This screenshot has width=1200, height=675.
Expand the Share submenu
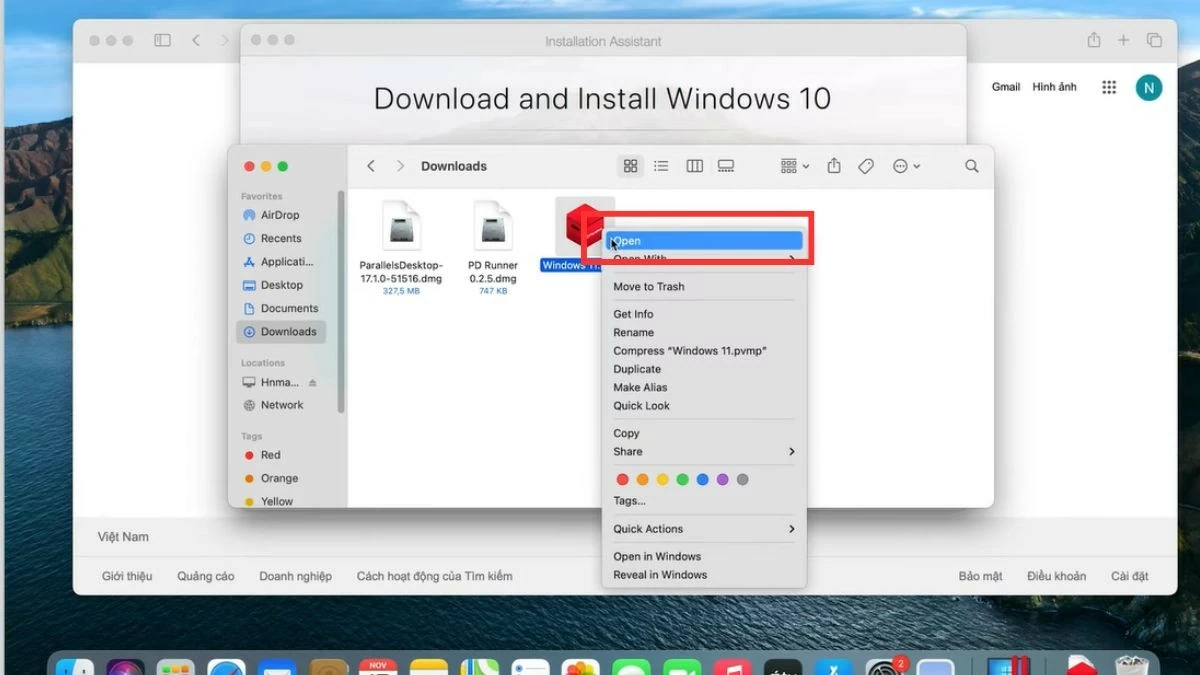pos(704,452)
